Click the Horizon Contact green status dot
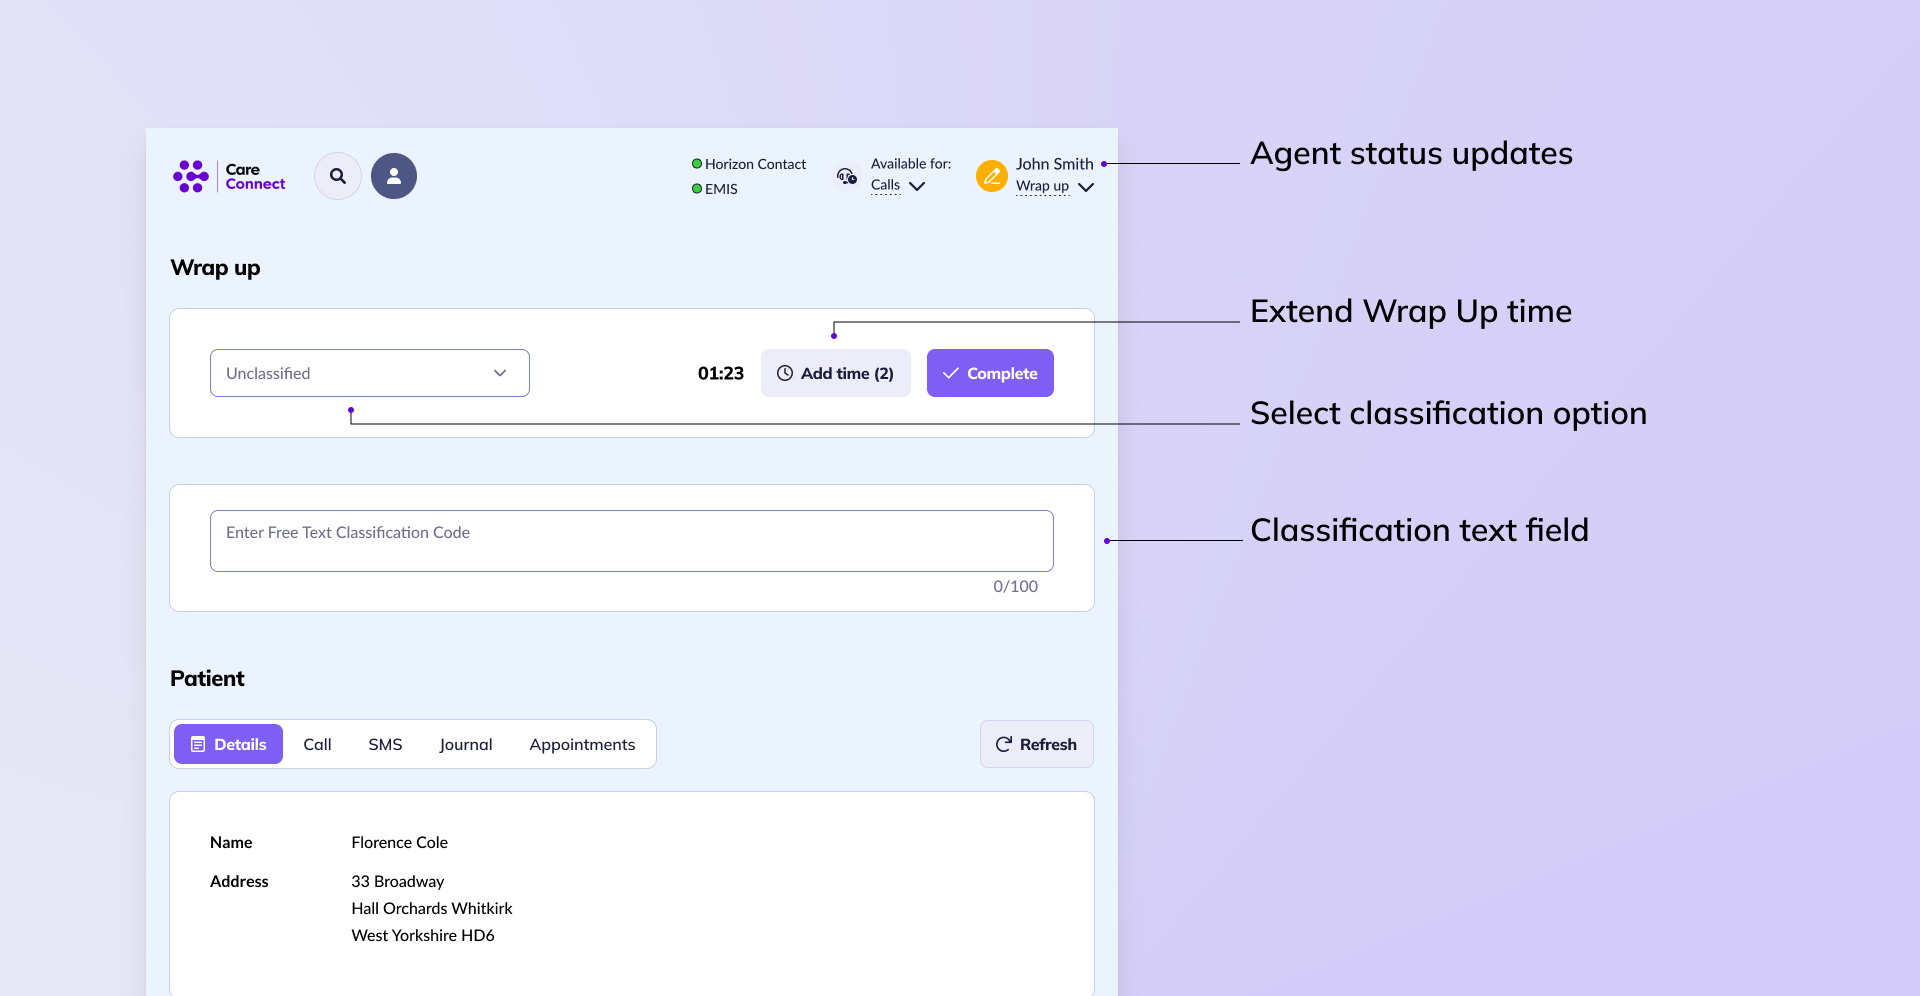The height and width of the screenshot is (996, 1920). (x=697, y=164)
